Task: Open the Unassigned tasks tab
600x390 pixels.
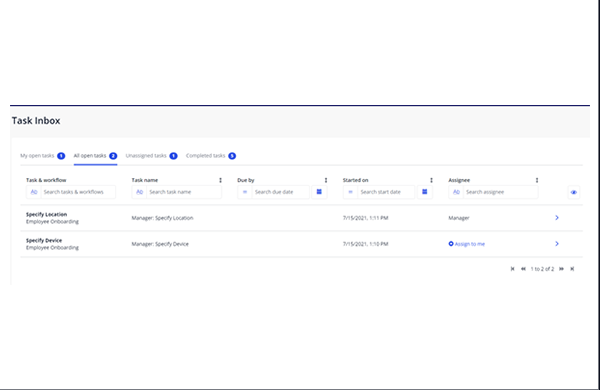Action: click(152, 156)
